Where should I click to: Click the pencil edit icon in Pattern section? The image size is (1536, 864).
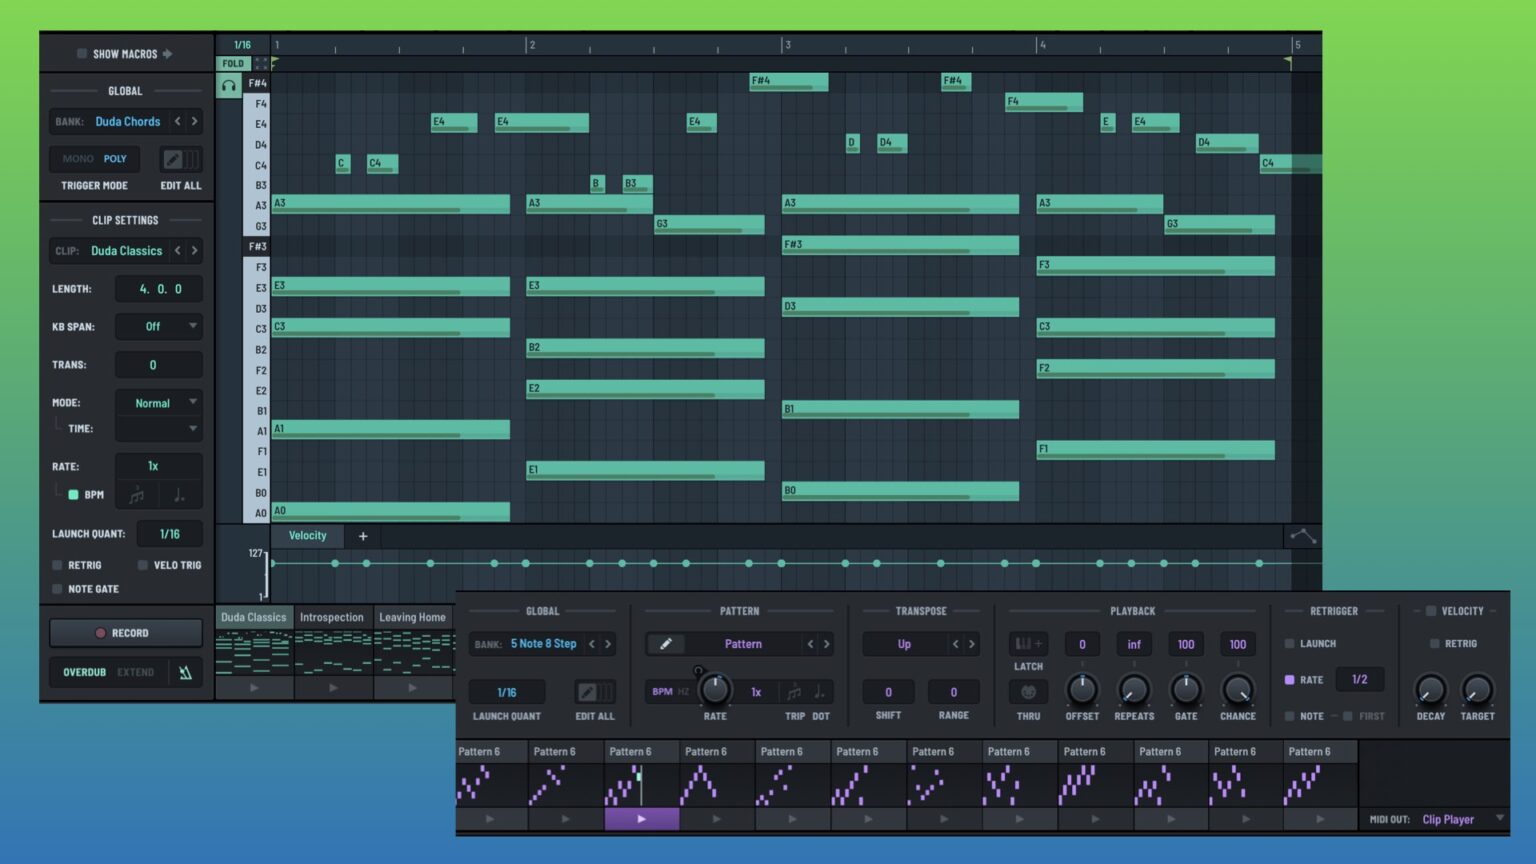click(666, 644)
